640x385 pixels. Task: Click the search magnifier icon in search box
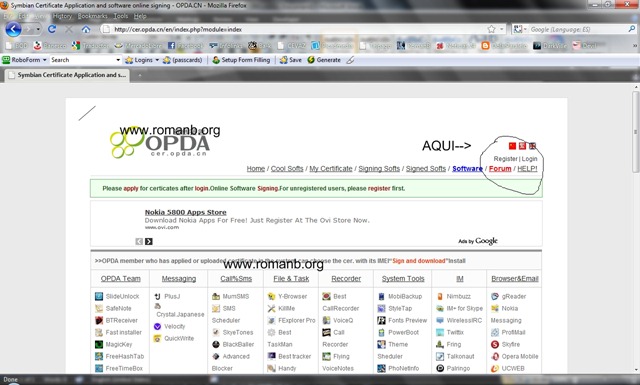pyautogui.click(x=631, y=29)
